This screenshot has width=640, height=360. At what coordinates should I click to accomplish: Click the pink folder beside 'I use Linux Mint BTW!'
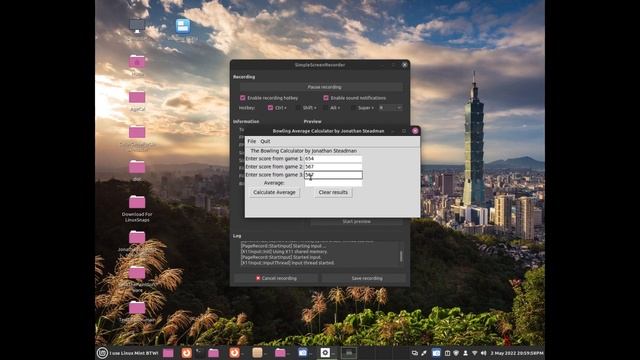(x=168, y=353)
